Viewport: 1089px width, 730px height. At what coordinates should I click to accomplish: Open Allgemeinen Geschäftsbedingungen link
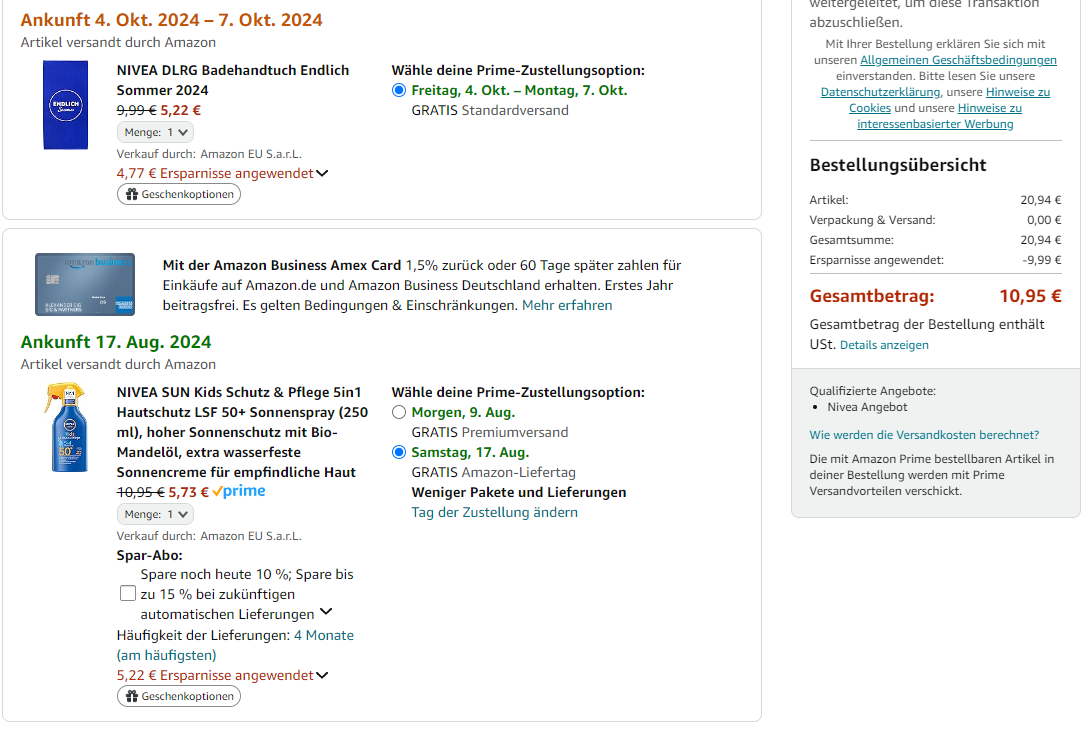958,60
